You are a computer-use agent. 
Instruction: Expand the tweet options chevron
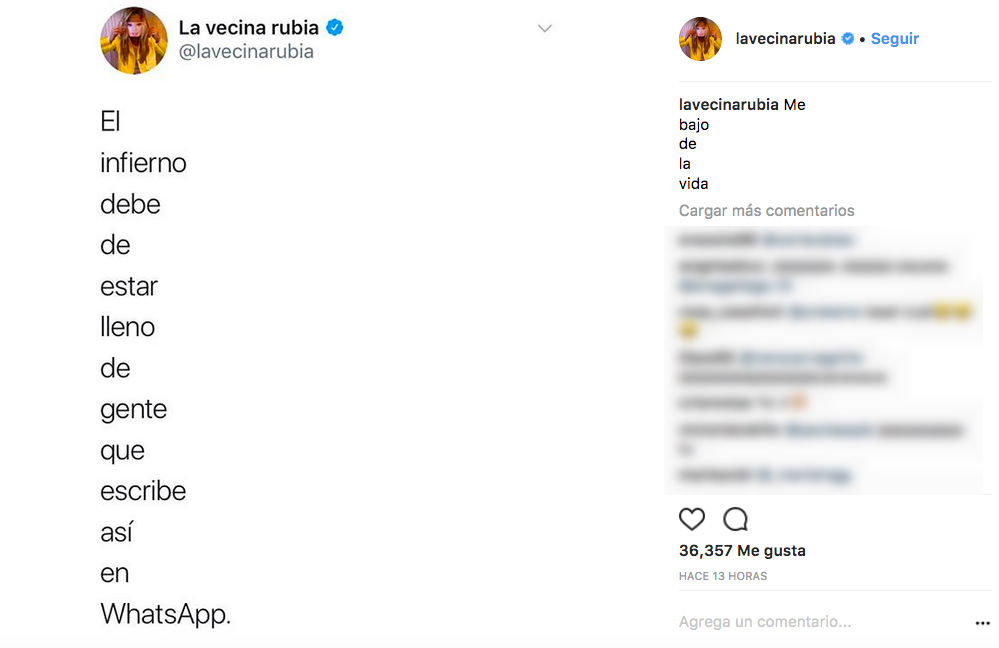coord(545,29)
